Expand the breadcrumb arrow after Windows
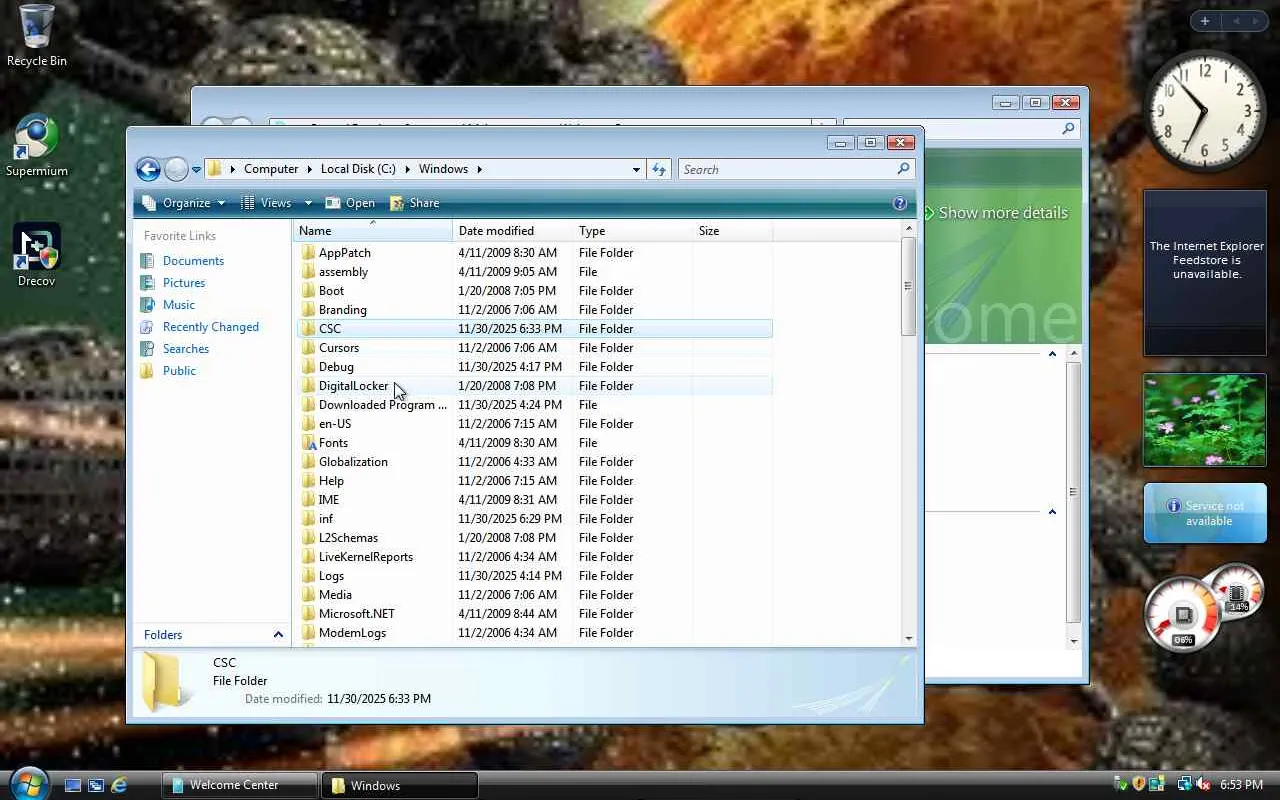The image size is (1280, 800). click(x=479, y=169)
